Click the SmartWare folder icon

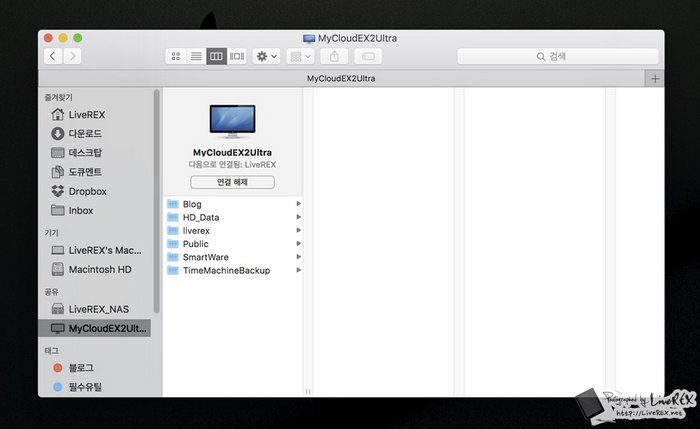tap(173, 257)
